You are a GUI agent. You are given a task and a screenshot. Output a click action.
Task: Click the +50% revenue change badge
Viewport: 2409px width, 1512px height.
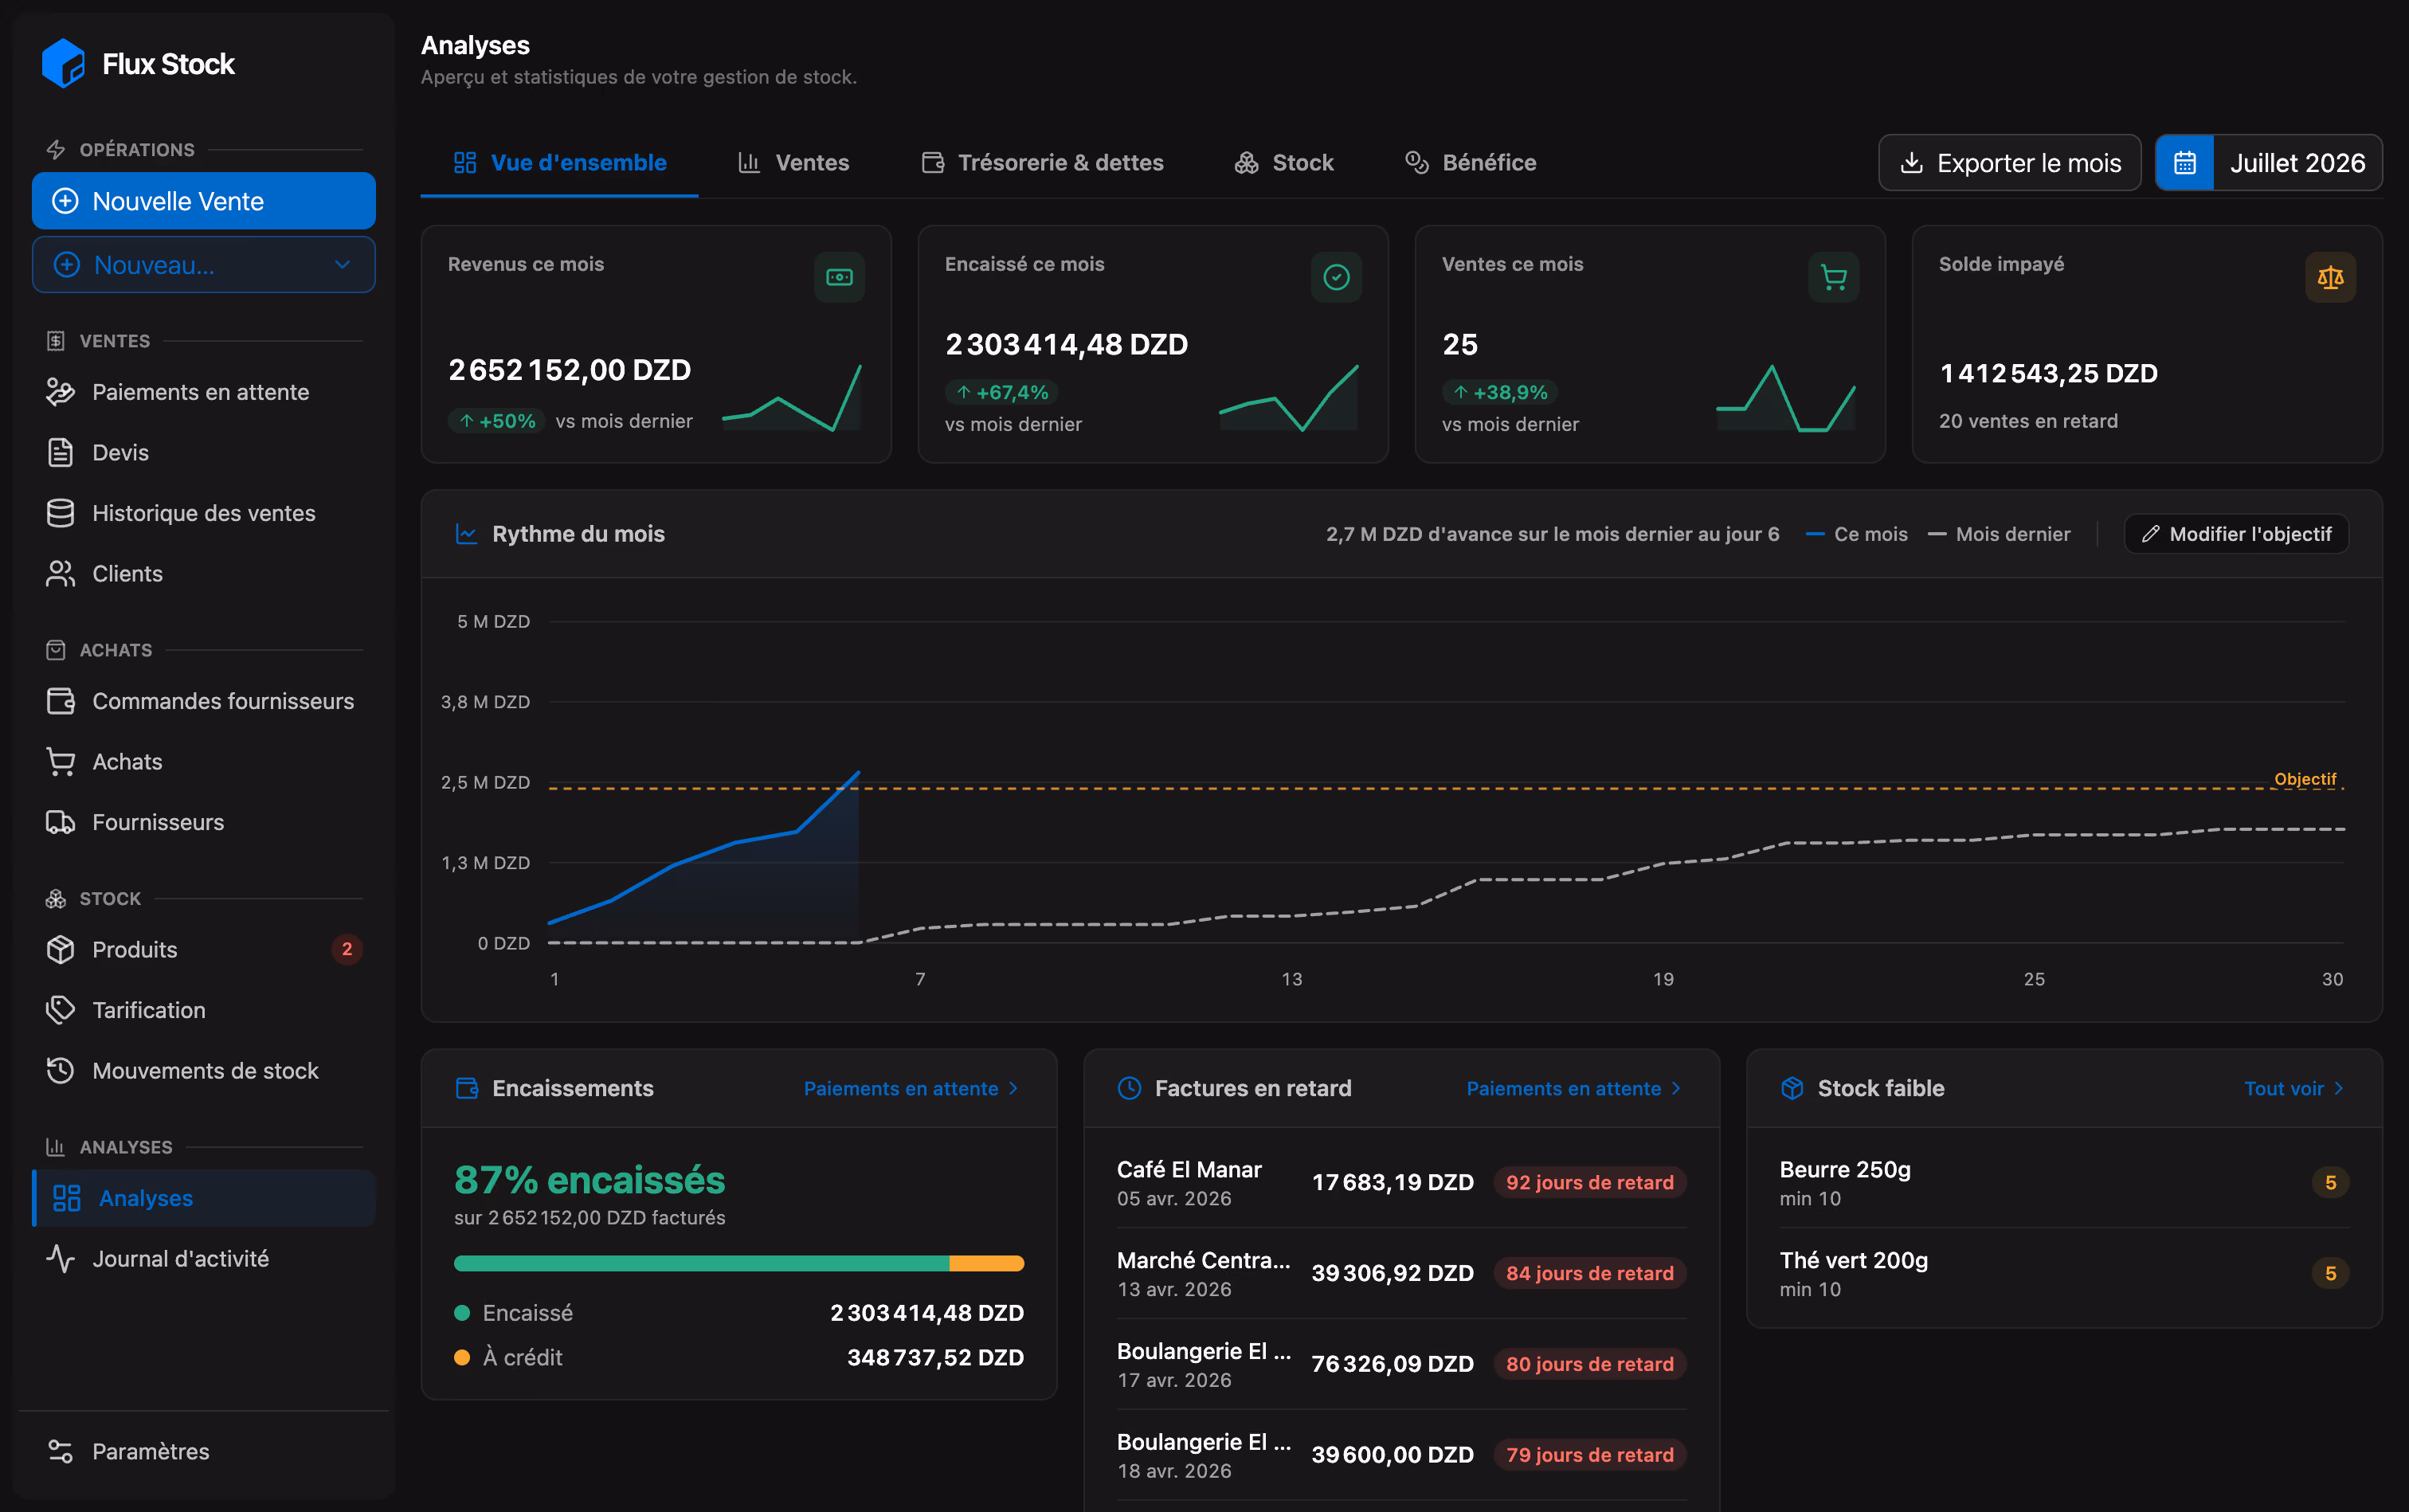(496, 421)
